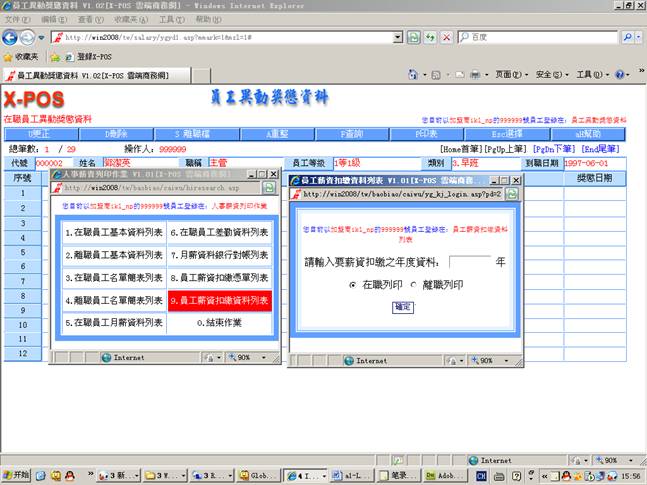Choose 0.結束作業 to exit the report menu
647x485 pixels.
[x=218, y=323]
